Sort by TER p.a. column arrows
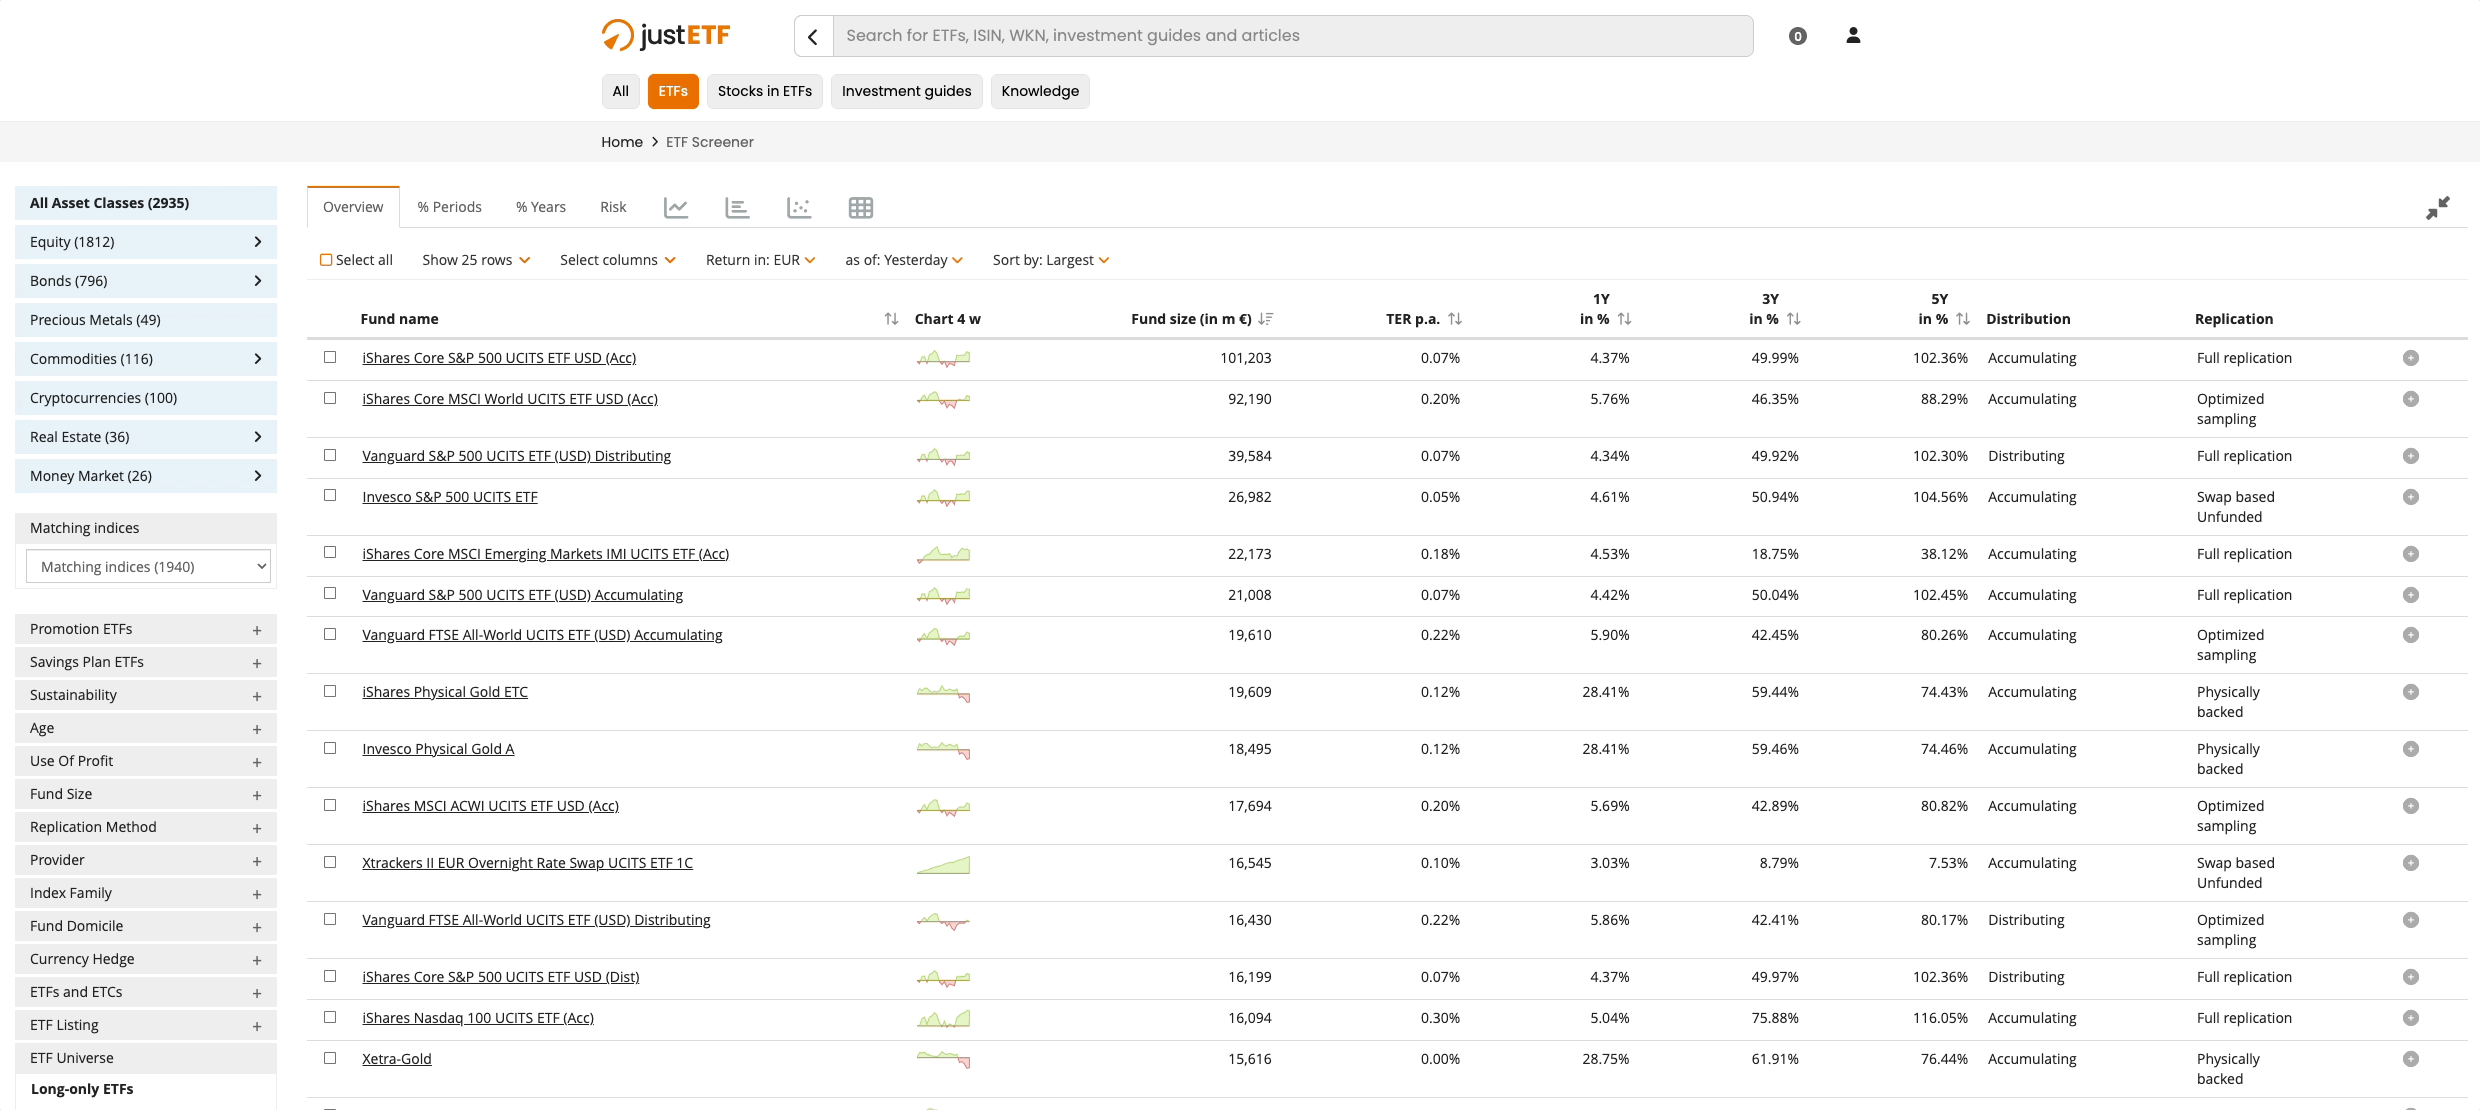 1455,319
